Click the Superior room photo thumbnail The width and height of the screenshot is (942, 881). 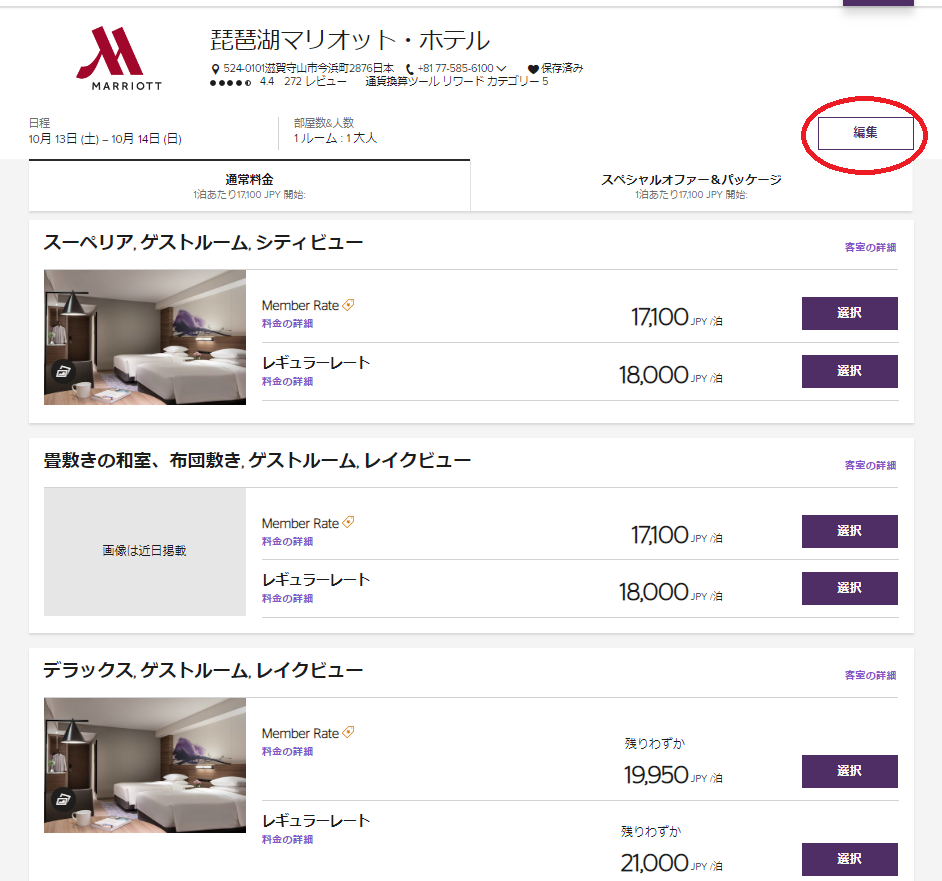pyautogui.click(x=145, y=337)
